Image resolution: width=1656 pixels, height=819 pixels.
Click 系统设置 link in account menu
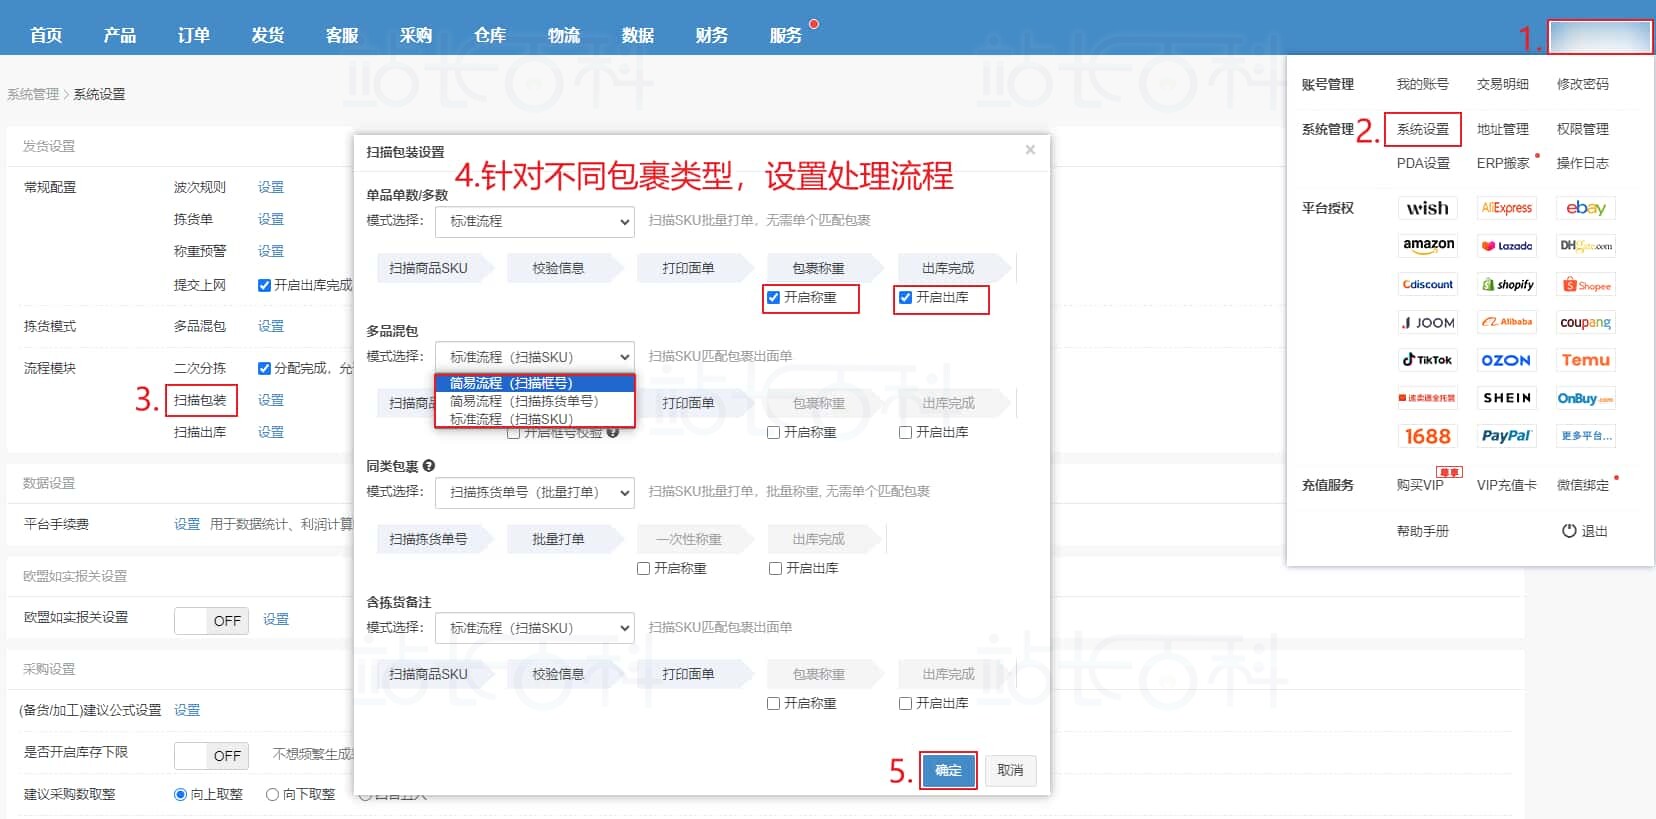tap(1422, 129)
